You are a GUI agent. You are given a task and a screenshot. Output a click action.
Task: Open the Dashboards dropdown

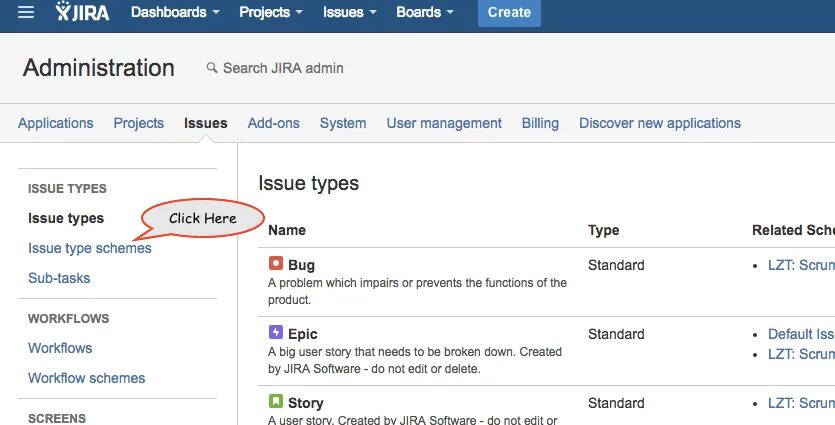pyautogui.click(x=175, y=12)
